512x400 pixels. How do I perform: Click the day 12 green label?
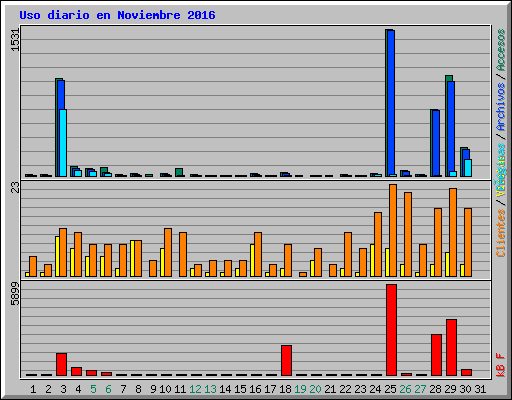pos(195,389)
